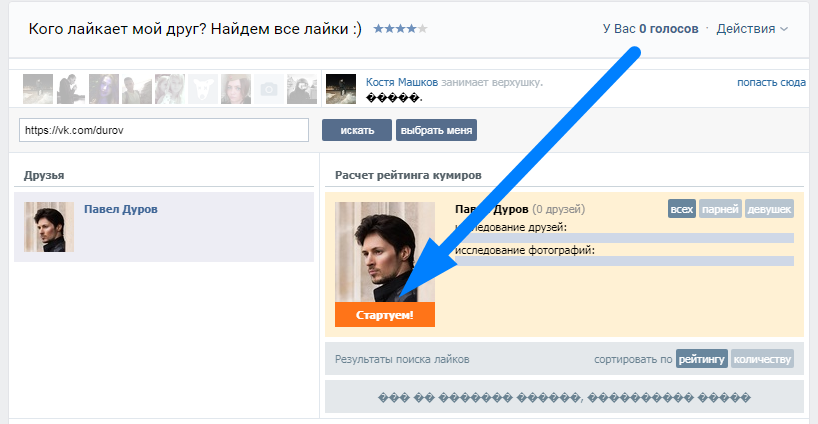Open Костя Машков profile link

[x=402, y=82]
